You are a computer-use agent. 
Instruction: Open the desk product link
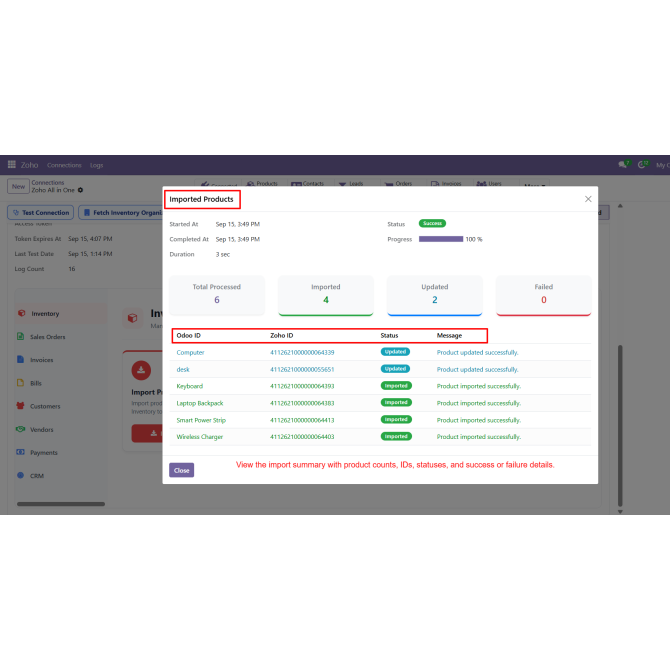click(x=183, y=369)
